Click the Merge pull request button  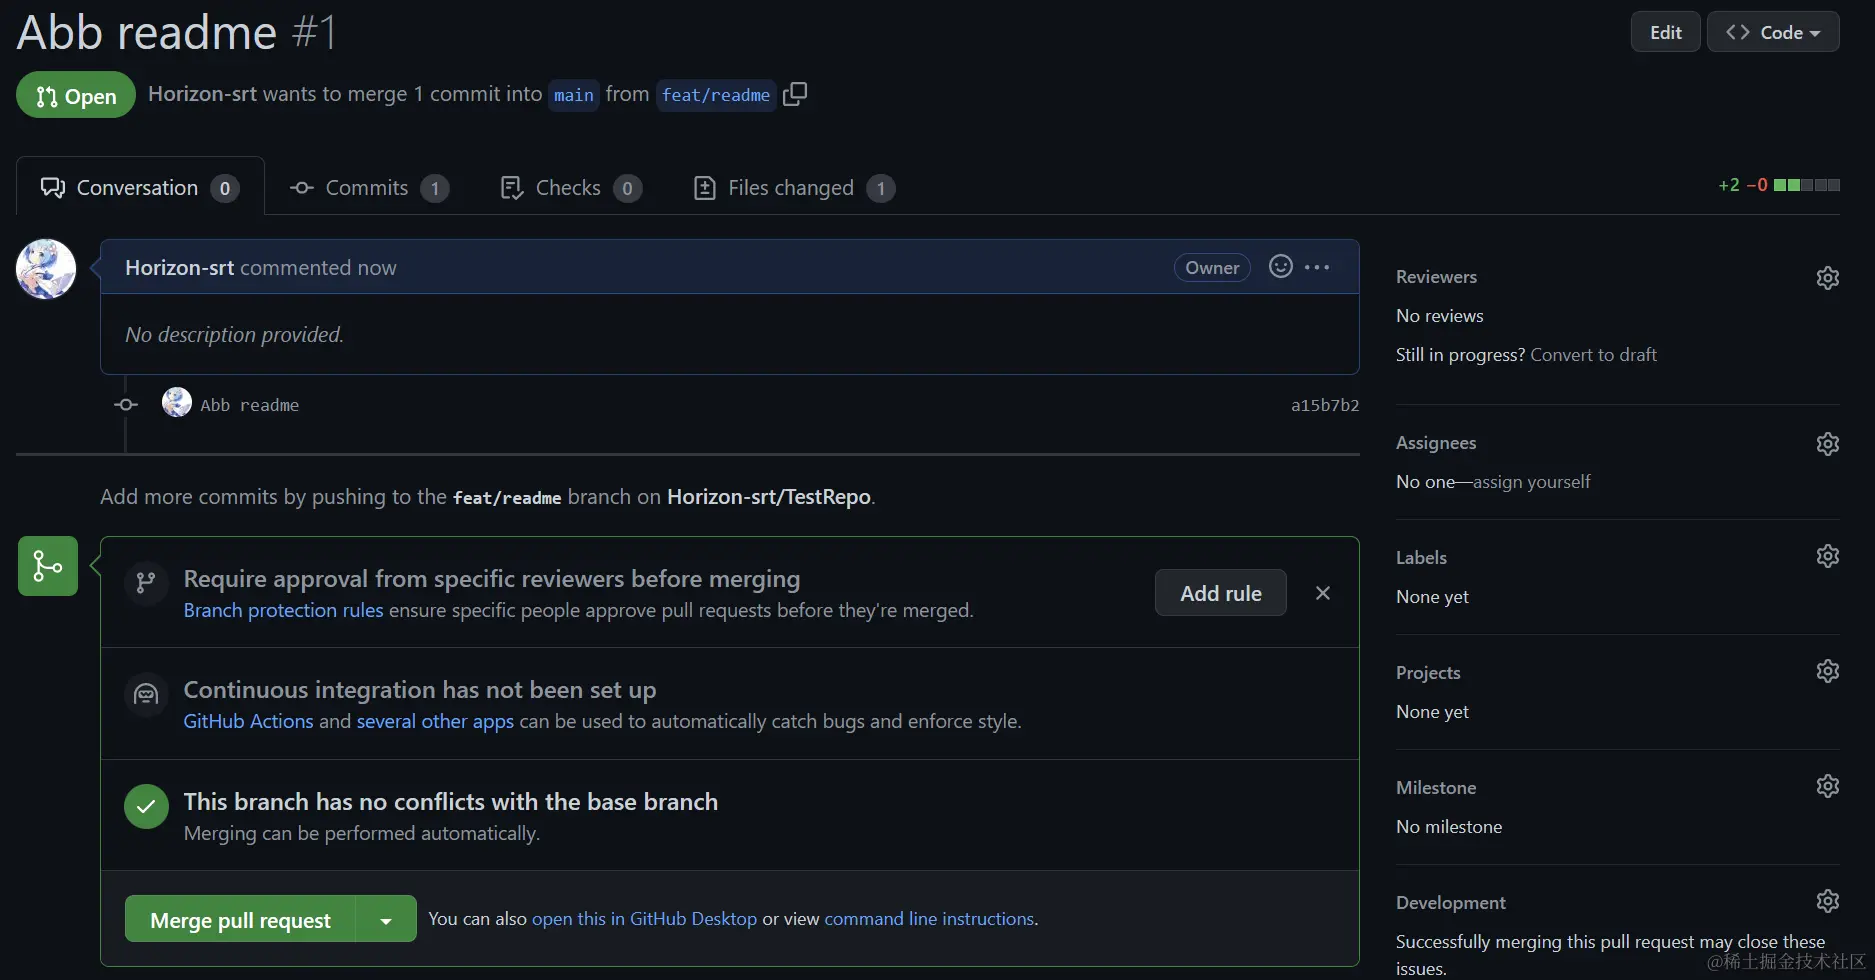coord(240,919)
